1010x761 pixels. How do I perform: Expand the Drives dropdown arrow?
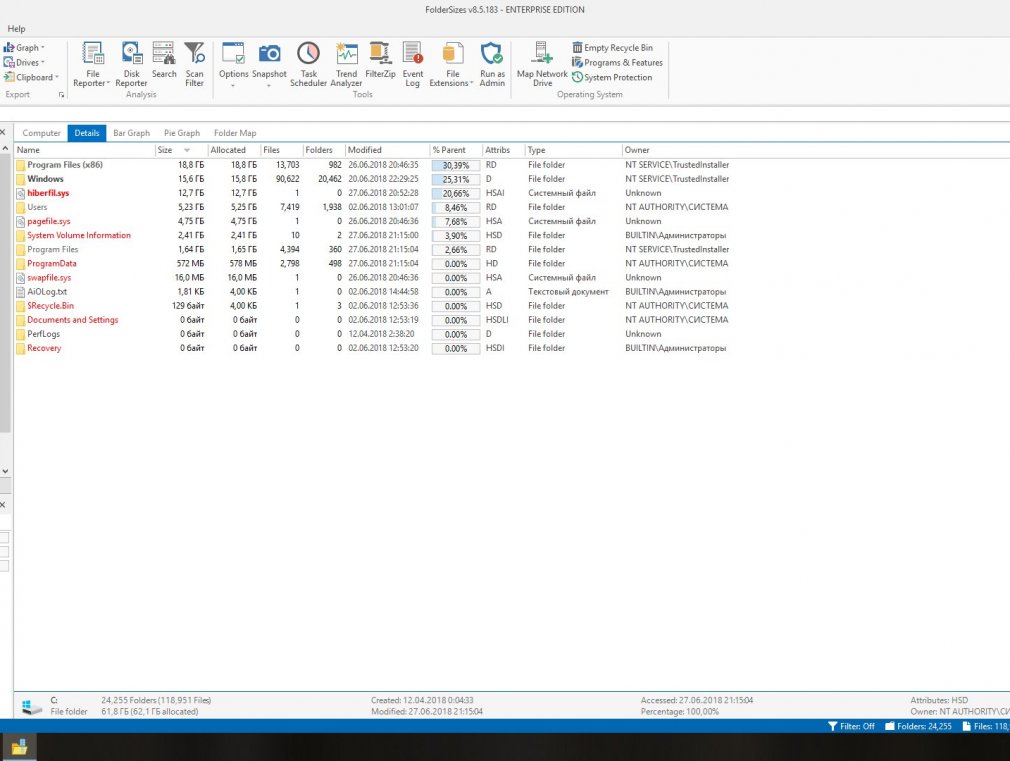43,63
